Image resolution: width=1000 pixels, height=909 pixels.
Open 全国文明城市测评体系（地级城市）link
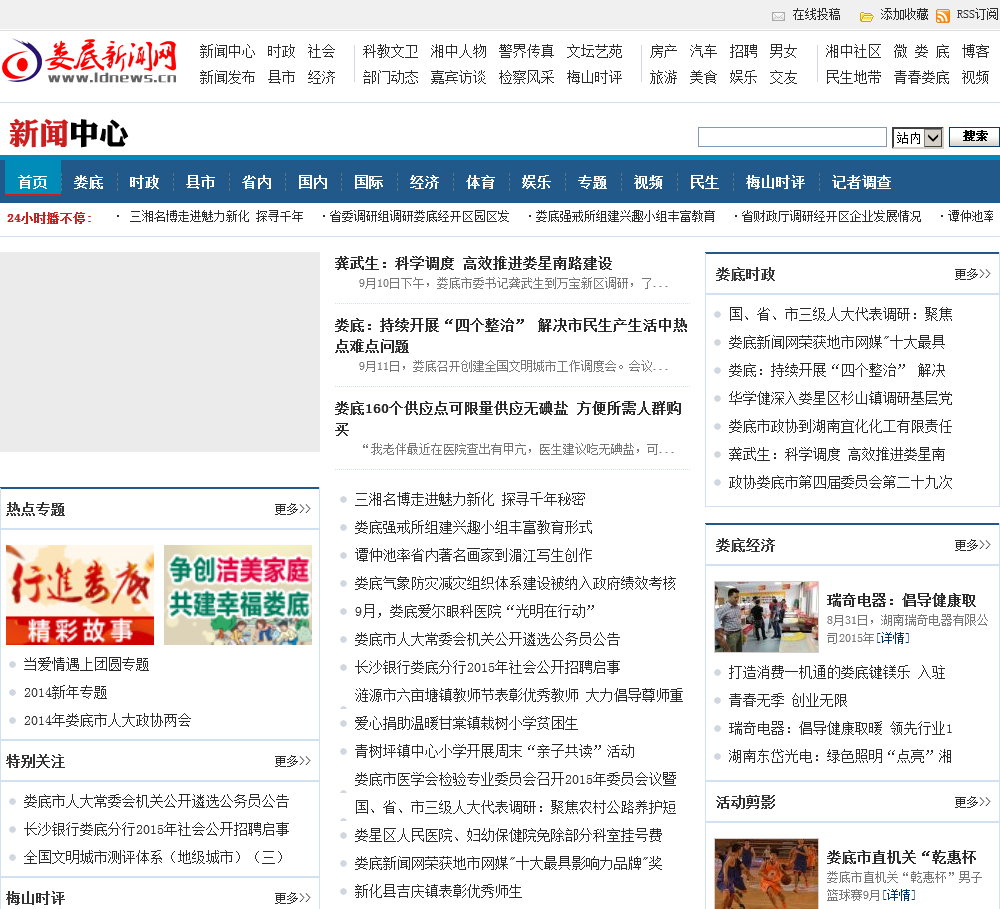[154, 857]
